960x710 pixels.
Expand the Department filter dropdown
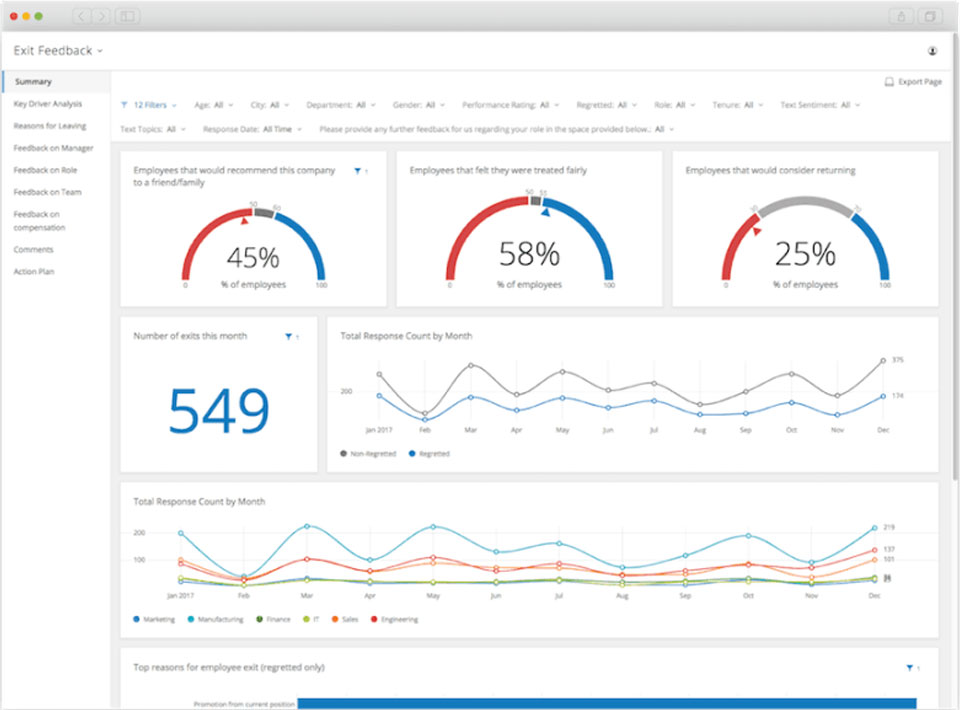tap(341, 105)
